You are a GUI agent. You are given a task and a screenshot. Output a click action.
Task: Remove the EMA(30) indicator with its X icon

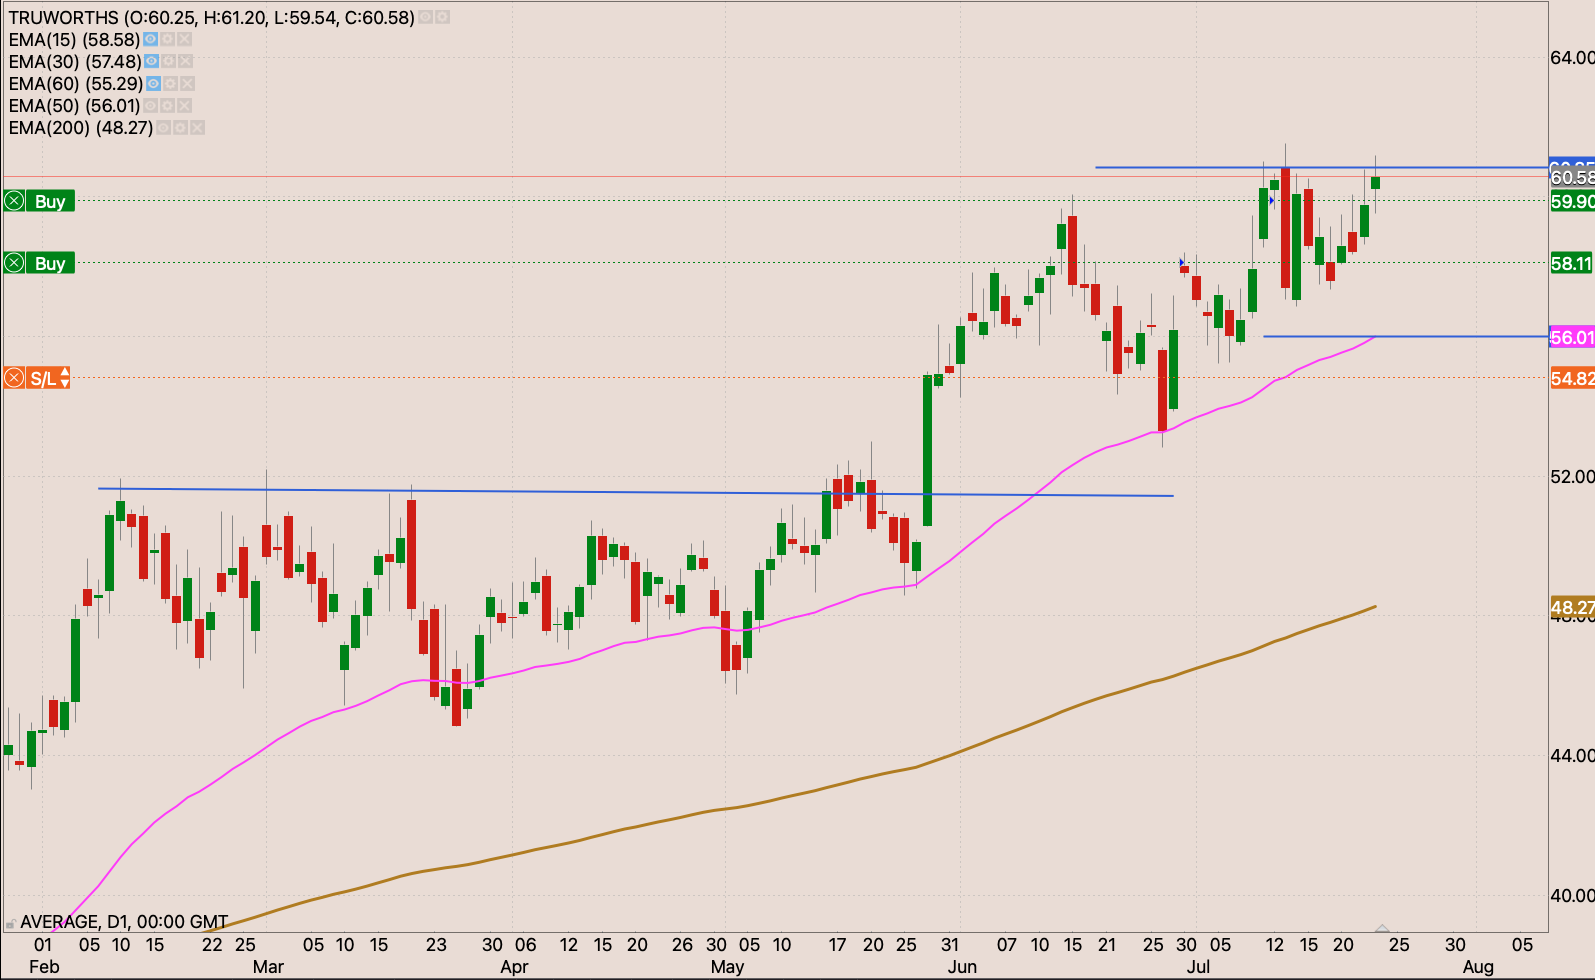point(186,62)
